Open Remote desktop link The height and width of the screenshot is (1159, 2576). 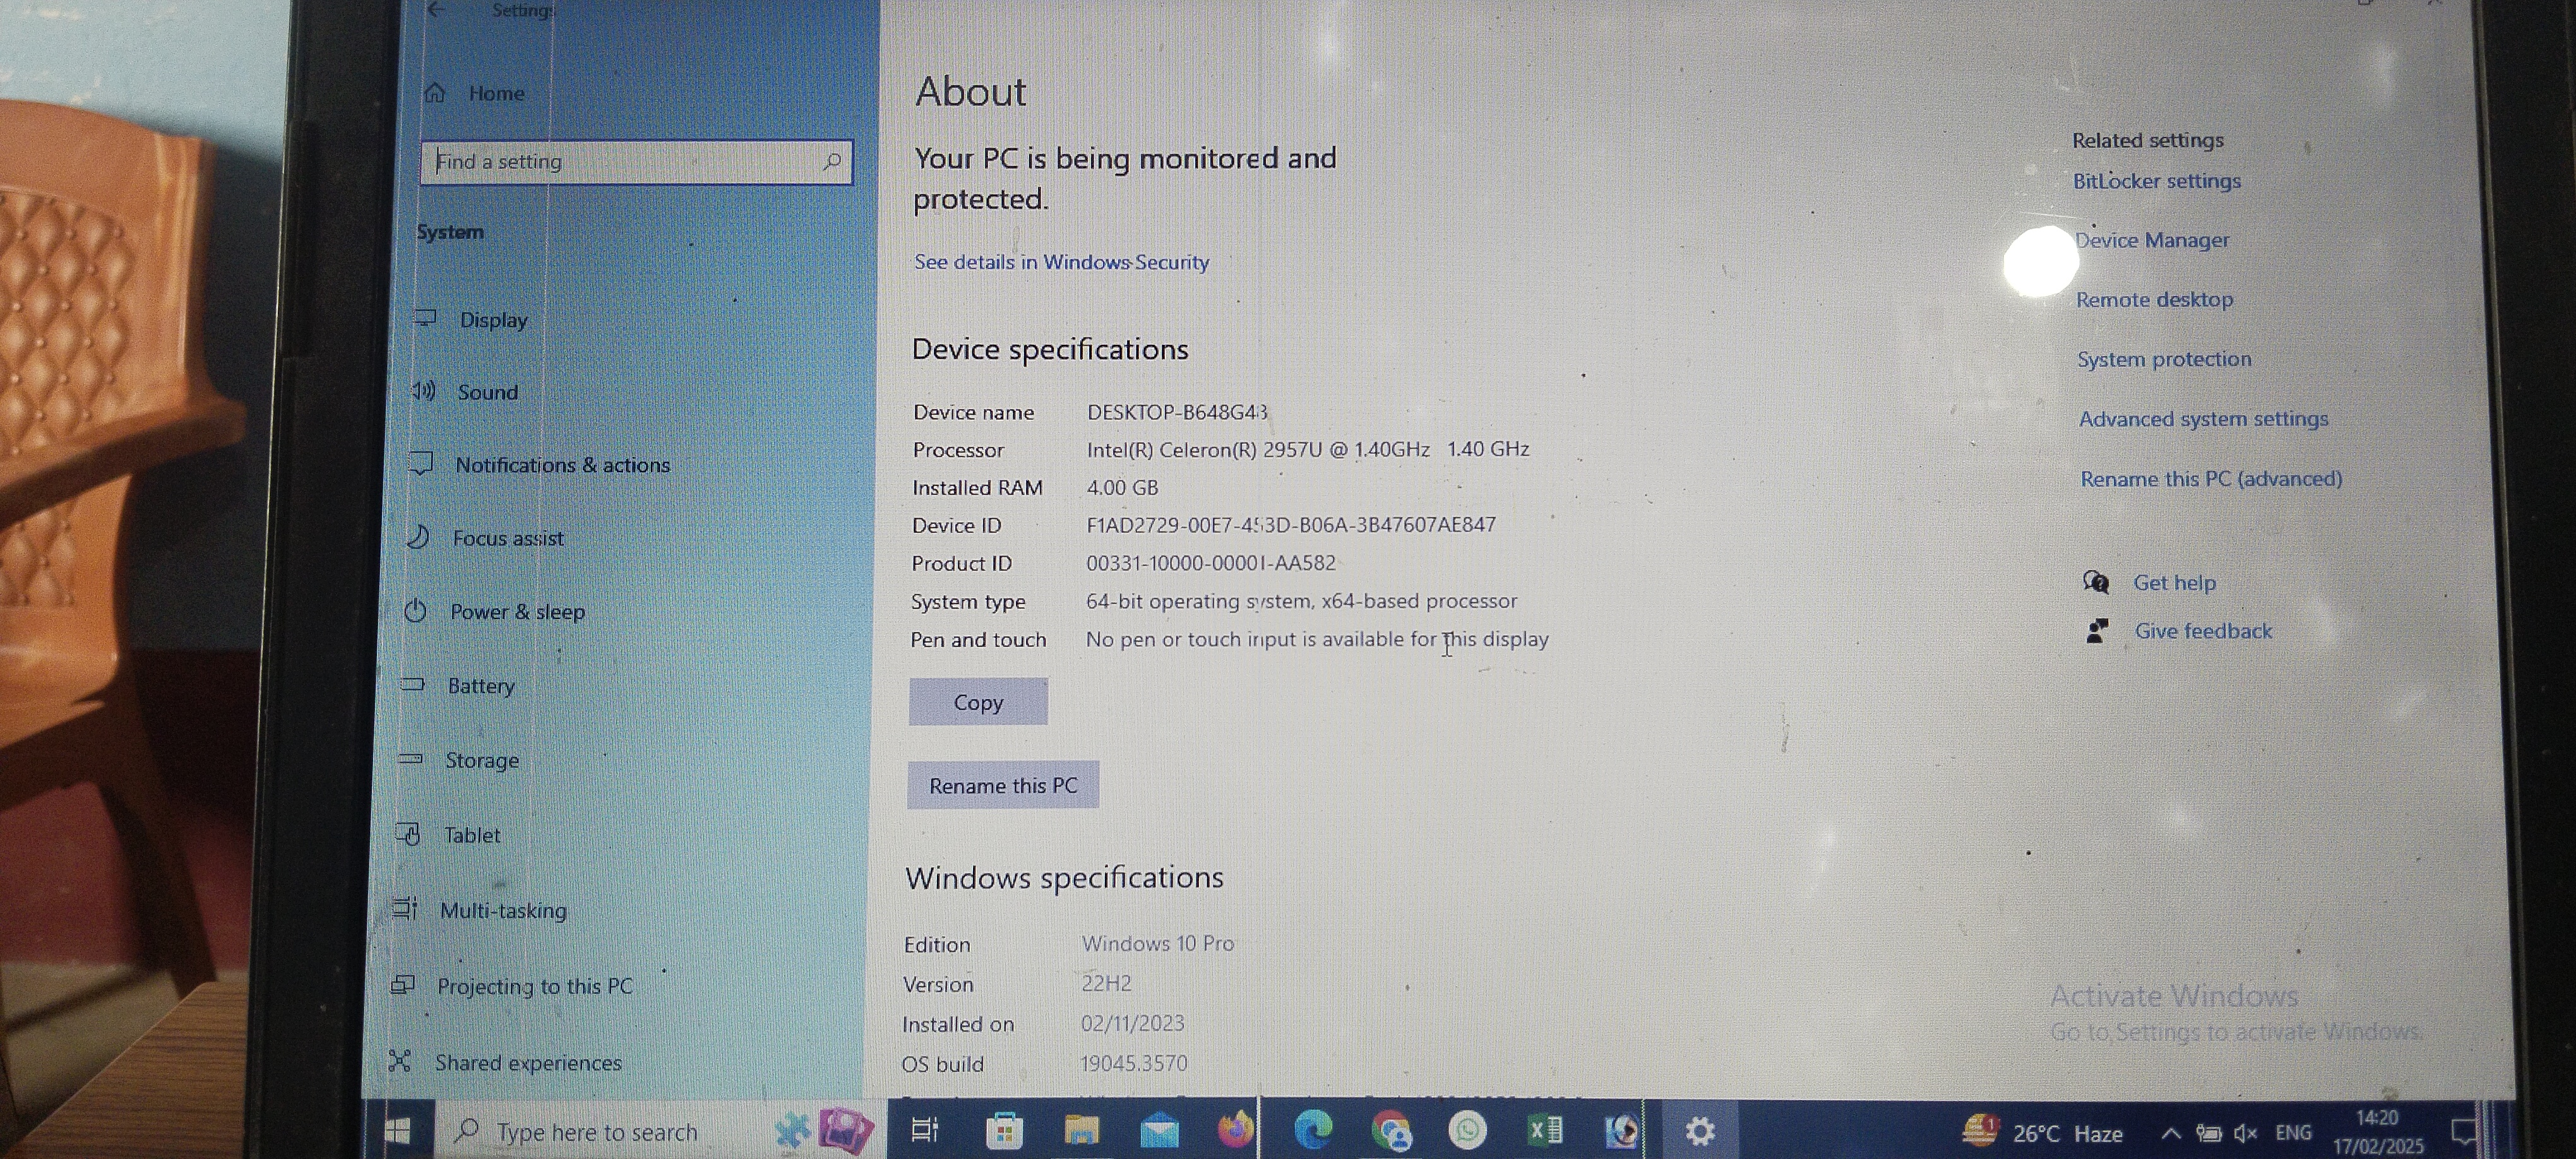pyautogui.click(x=2154, y=299)
